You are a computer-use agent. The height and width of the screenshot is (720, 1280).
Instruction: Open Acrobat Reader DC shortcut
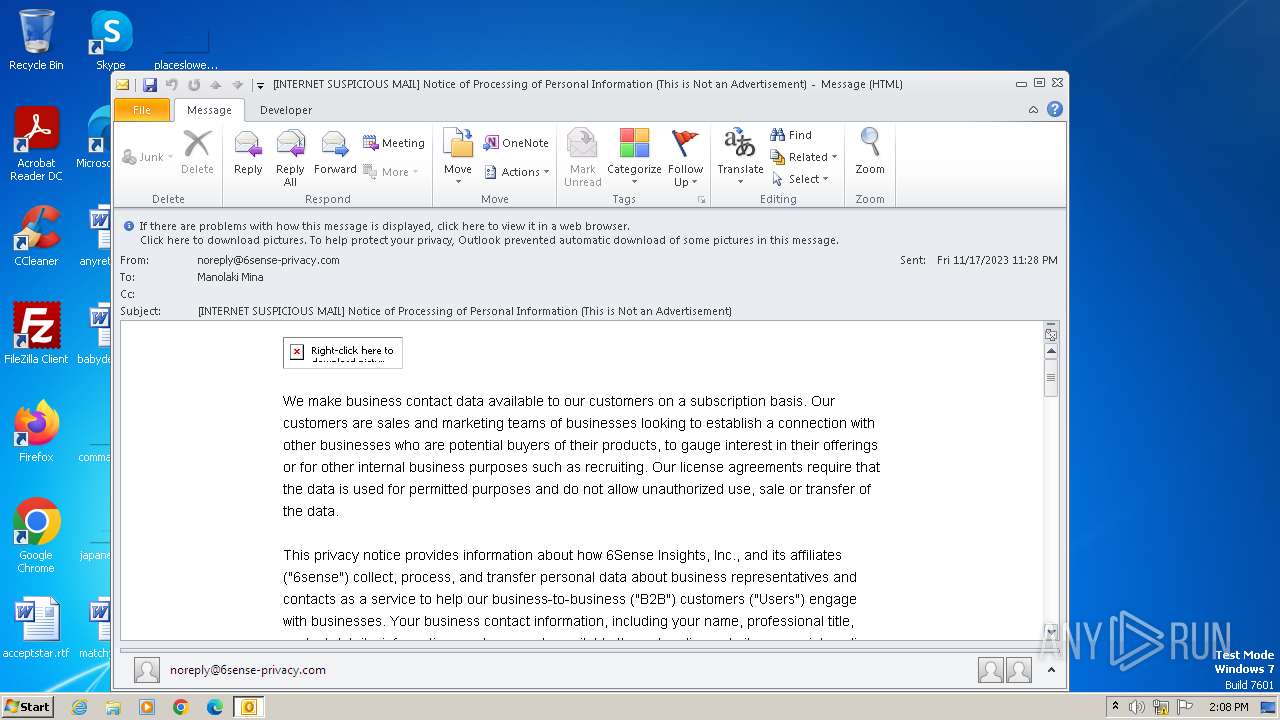36,143
